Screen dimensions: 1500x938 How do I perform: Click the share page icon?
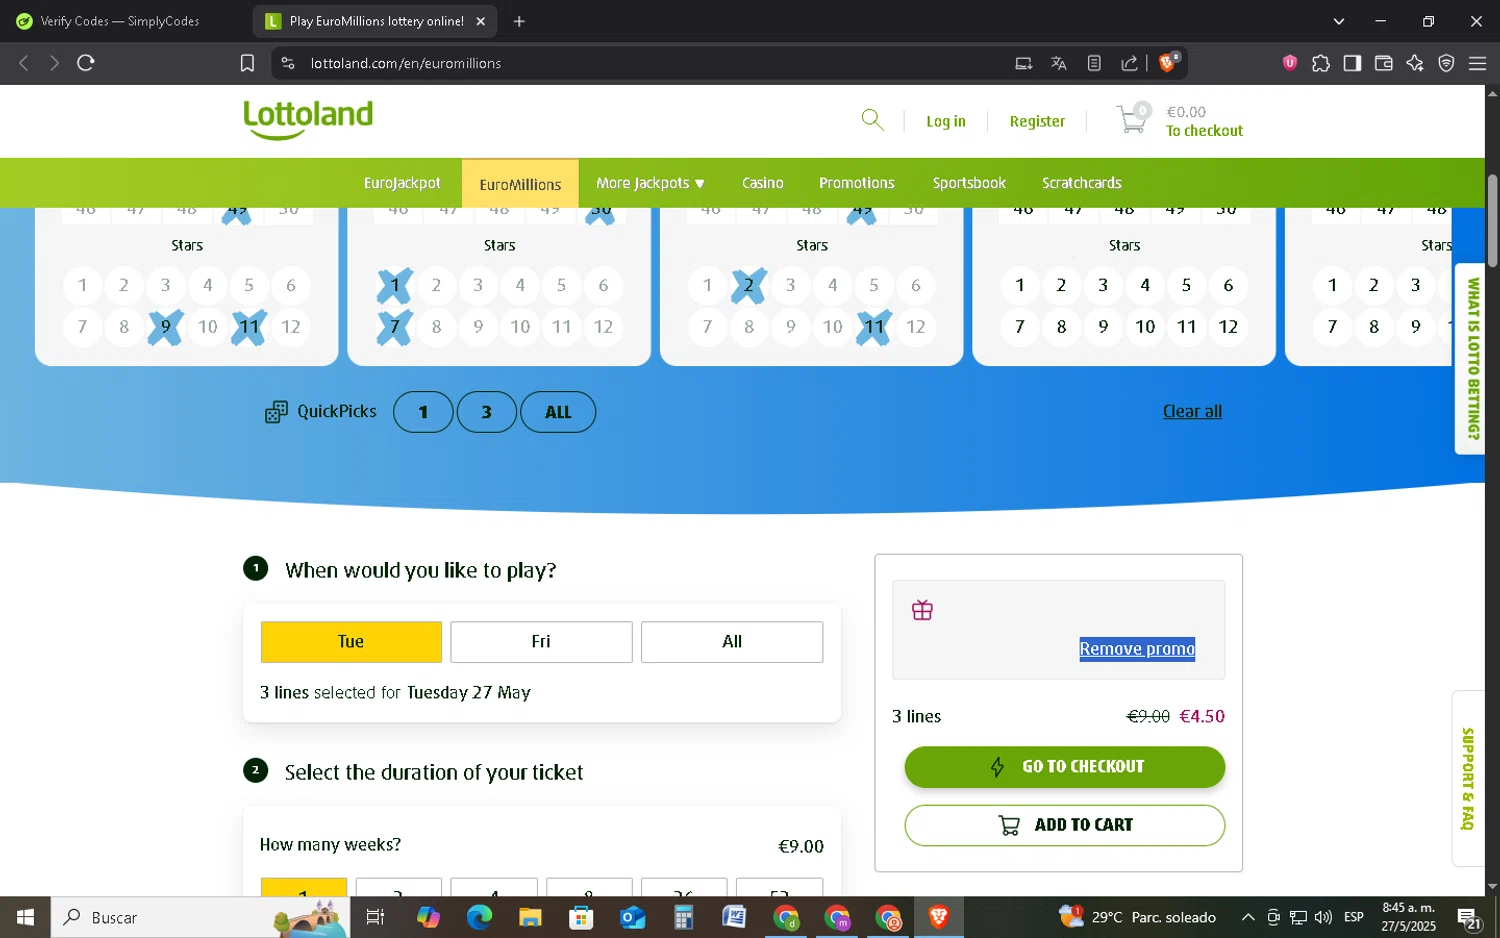(x=1129, y=63)
